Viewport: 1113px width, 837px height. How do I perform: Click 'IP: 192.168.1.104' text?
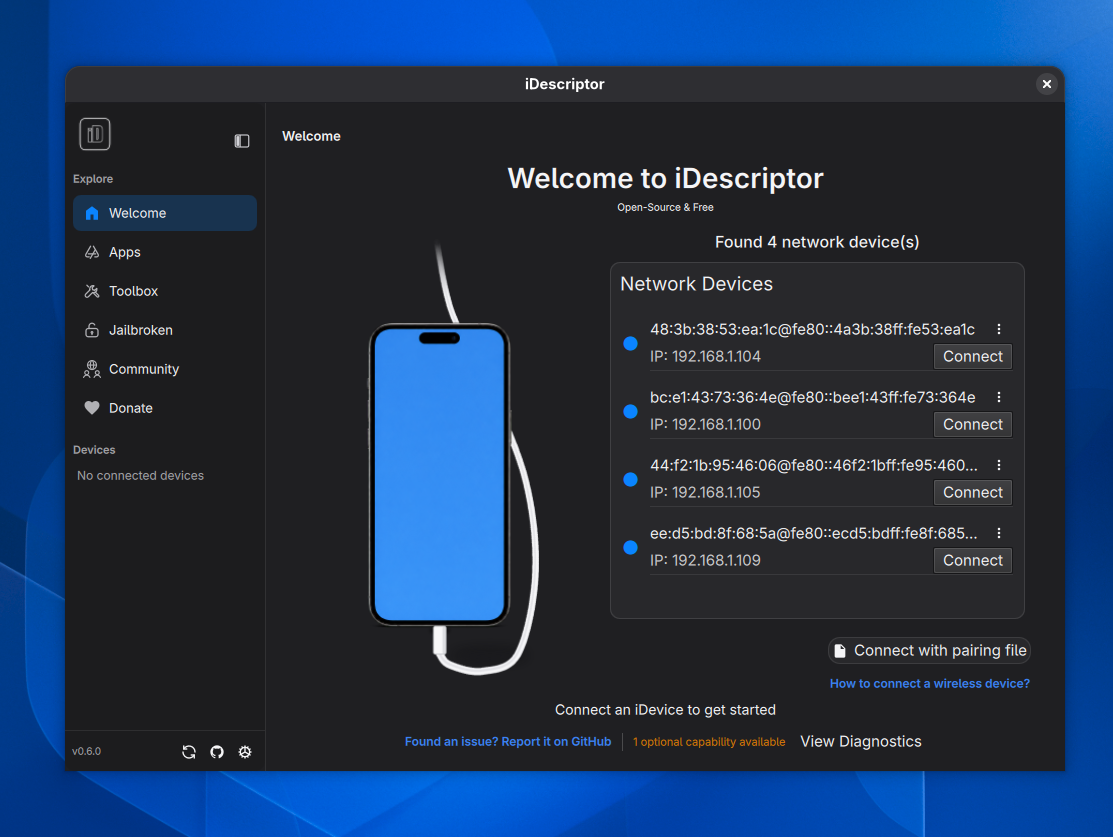(706, 356)
